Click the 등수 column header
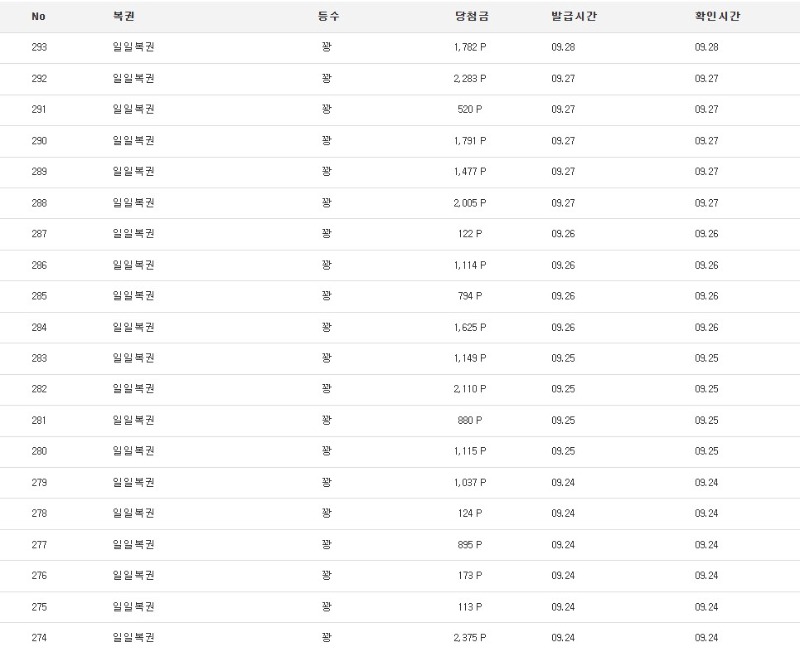The width and height of the screenshot is (800, 657). click(x=328, y=16)
